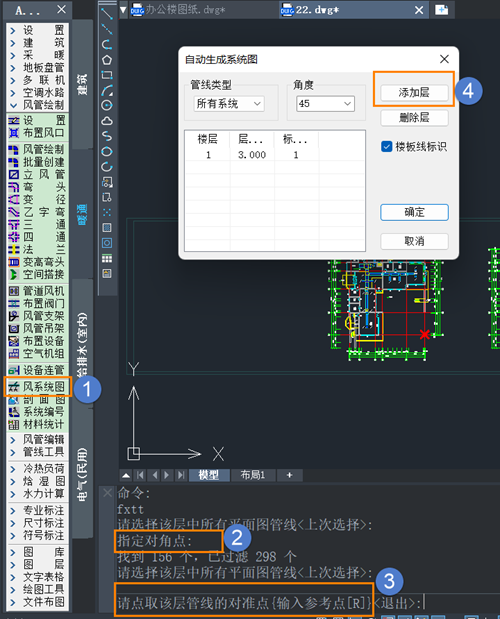500x619 pixels.
Task: Expand the 多联机 menu group
Action: [x=38, y=80]
